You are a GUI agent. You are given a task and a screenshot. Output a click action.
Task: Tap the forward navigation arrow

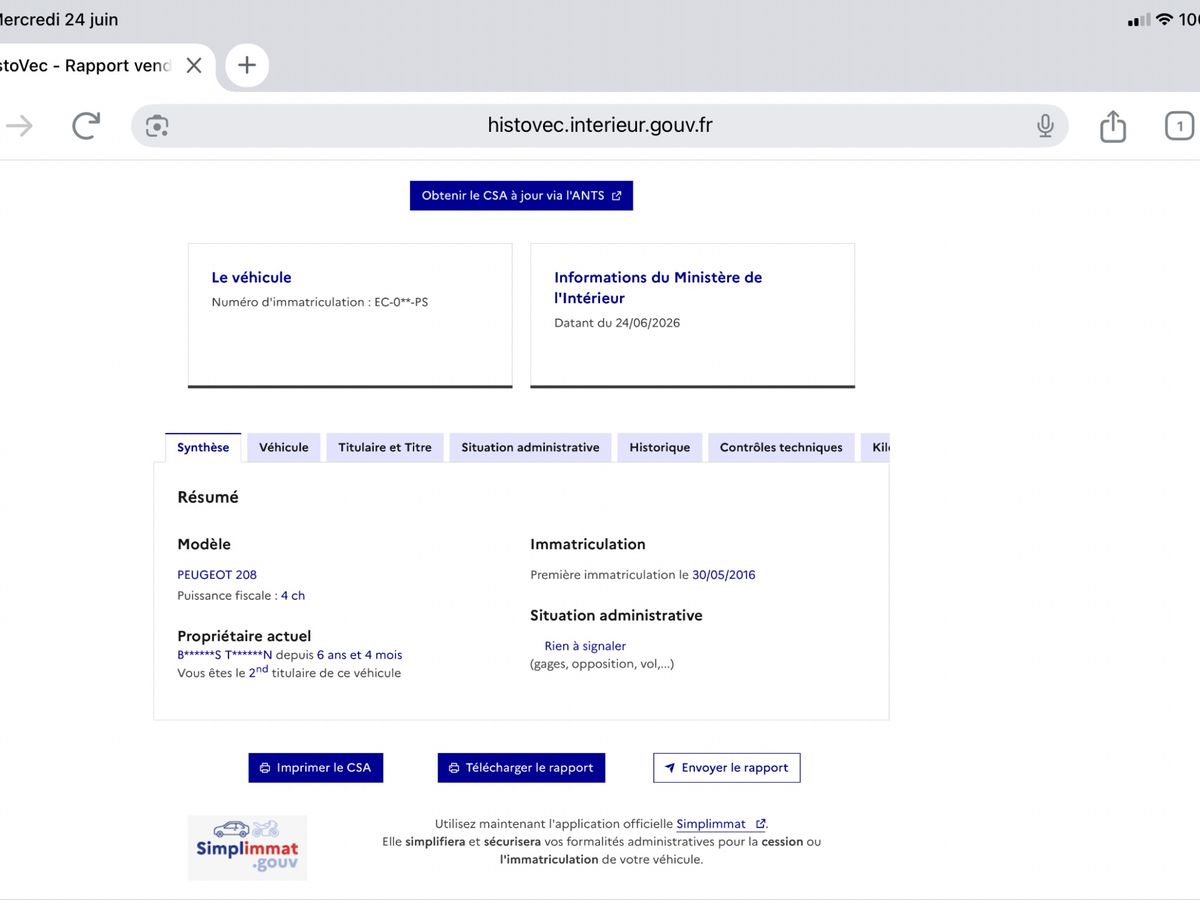point(19,125)
